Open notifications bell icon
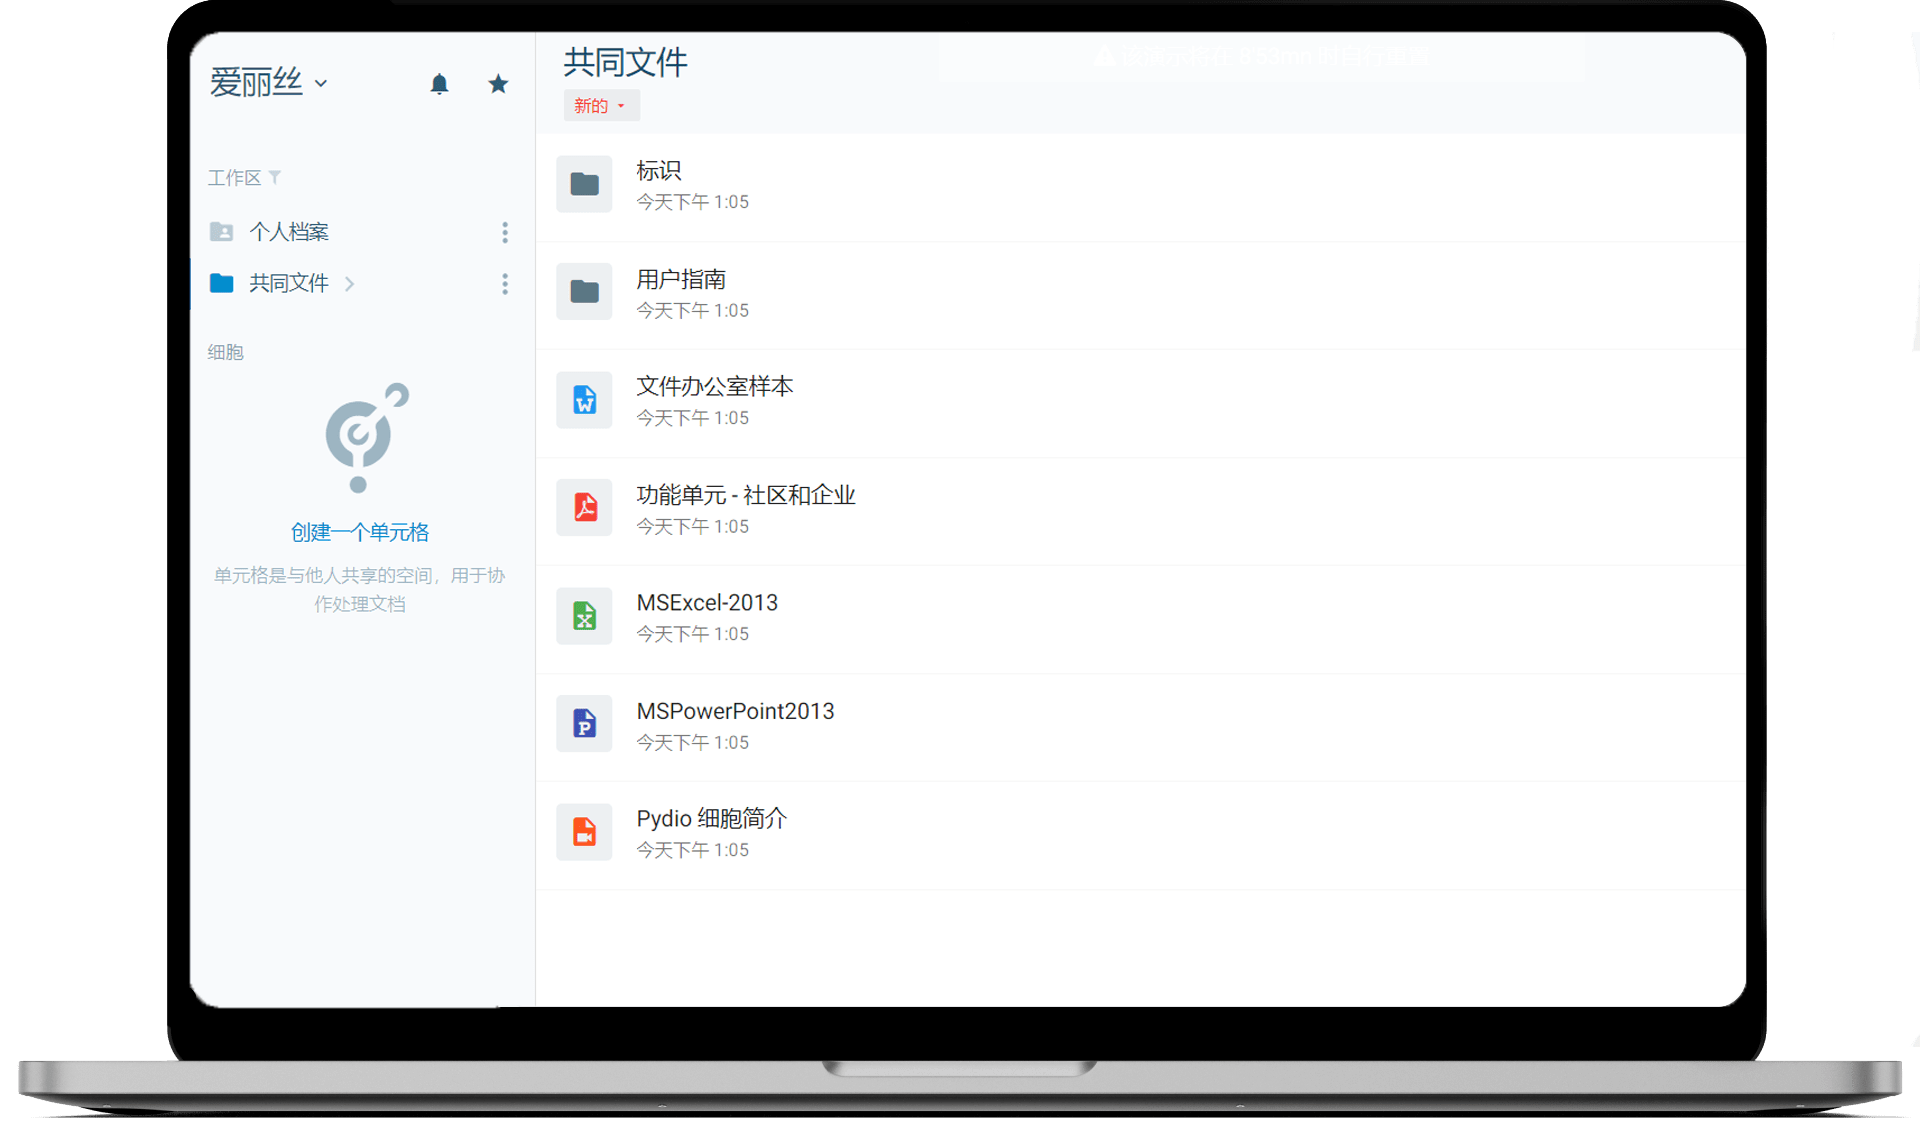Image resolution: width=1920 pixels, height=1122 pixels. (439, 84)
